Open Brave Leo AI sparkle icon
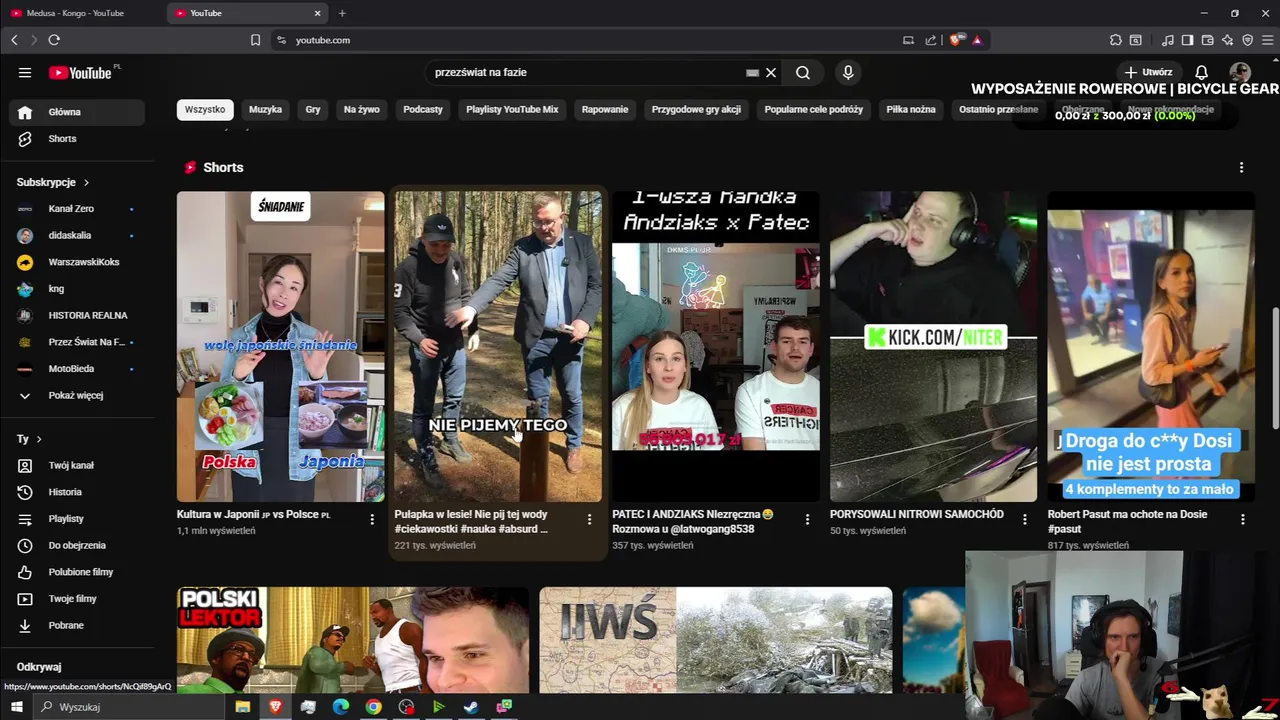 pyautogui.click(x=1227, y=40)
